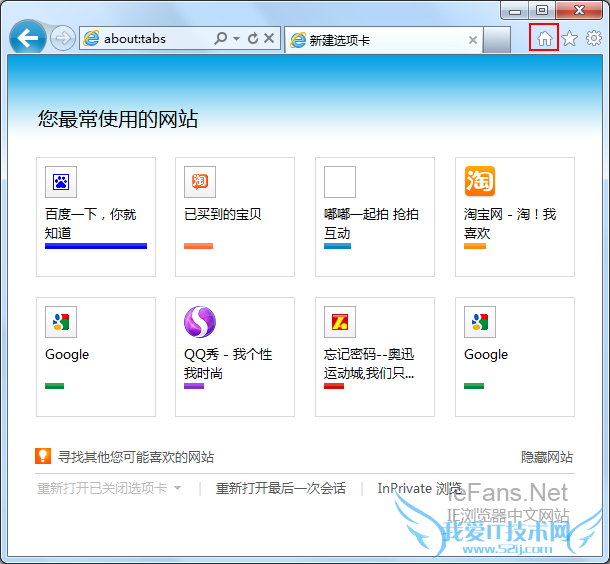Image resolution: width=610 pixels, height=564 pixels.
Task: Click the first Google tile icon
Action: pyautogui.click(x=61, y=322)
